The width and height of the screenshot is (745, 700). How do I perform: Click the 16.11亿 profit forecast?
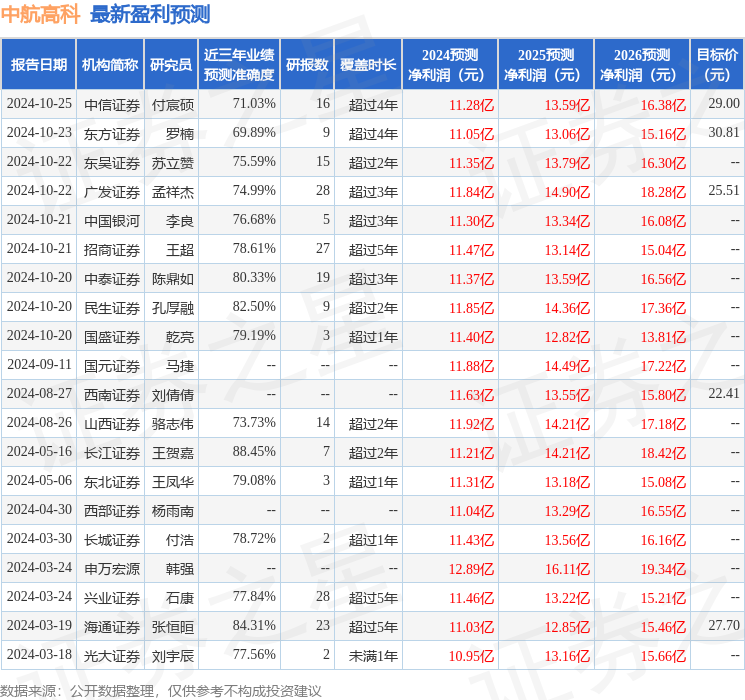(x=567, y=569)
